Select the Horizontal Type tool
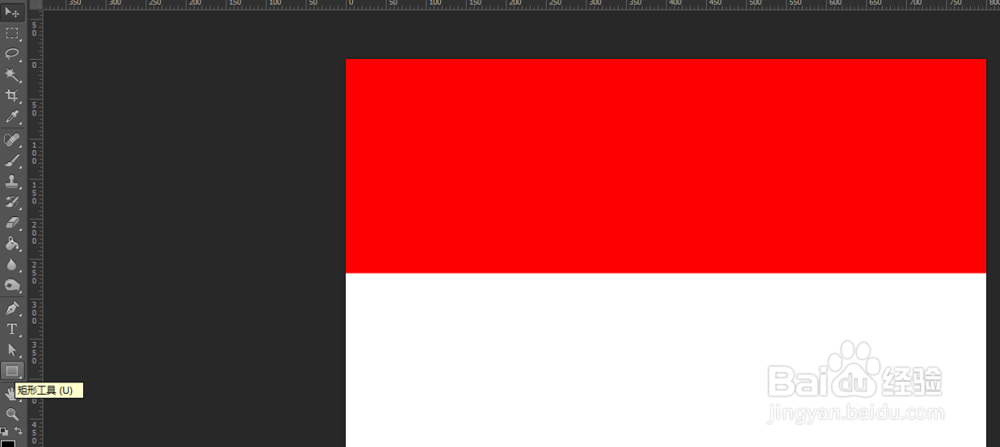The width and height of the screenshot is (1000, 447). [x=12, y=330]
